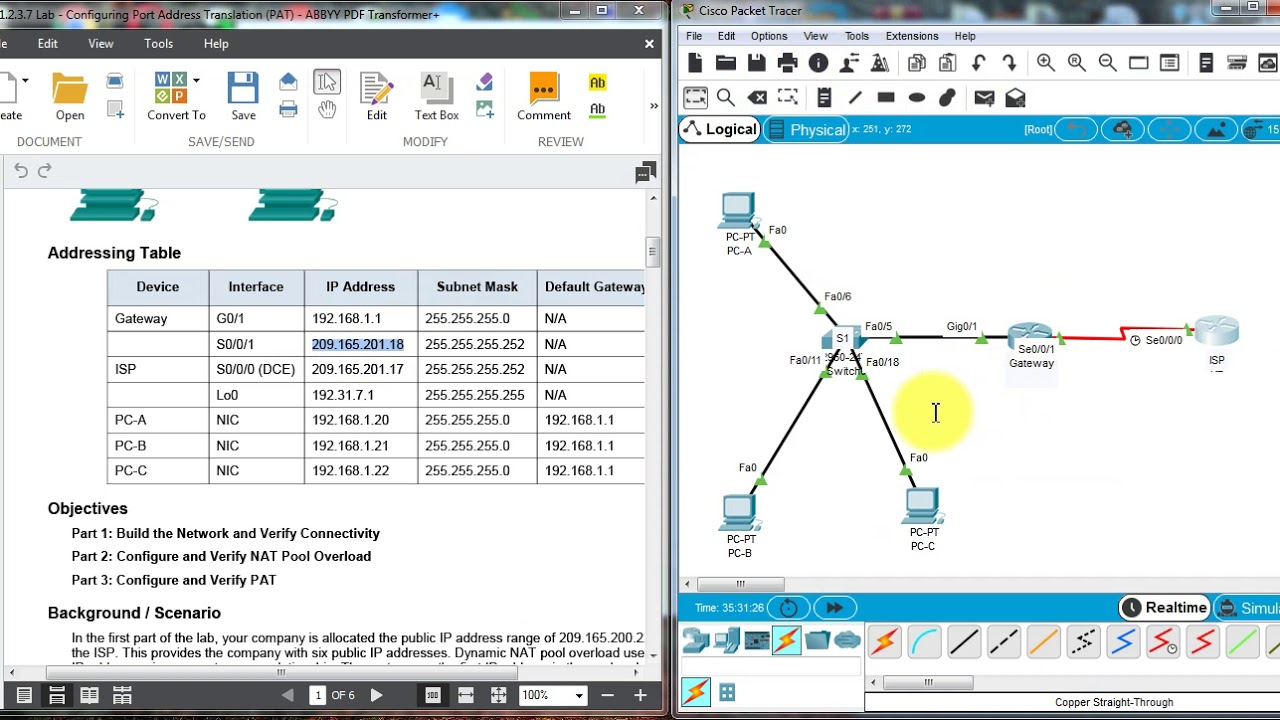1280x720 pixels.
Task: Choose the Copper Straight-Through cable
Action: click(x=964, y=641)
